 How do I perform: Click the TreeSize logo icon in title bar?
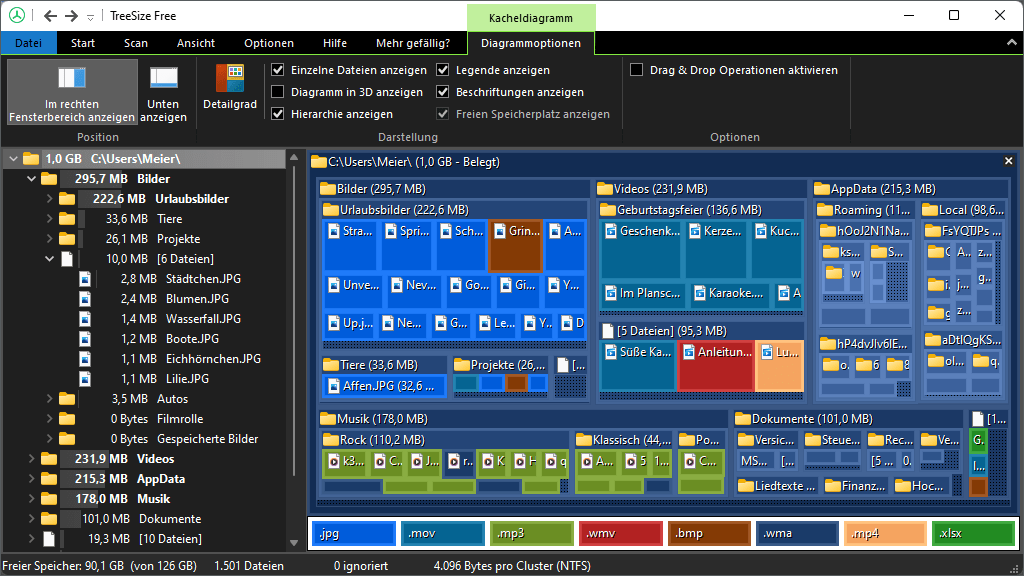pos(17,16)
